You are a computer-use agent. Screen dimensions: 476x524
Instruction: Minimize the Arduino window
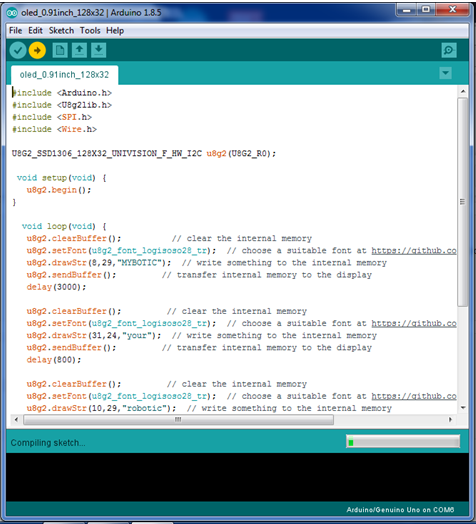coord(406,10)
